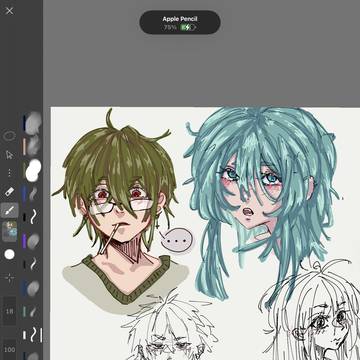The width and height of the screenshot is (360, 360).
Task: Pick the black wavy-stroke brush preset
Action: 31,217
